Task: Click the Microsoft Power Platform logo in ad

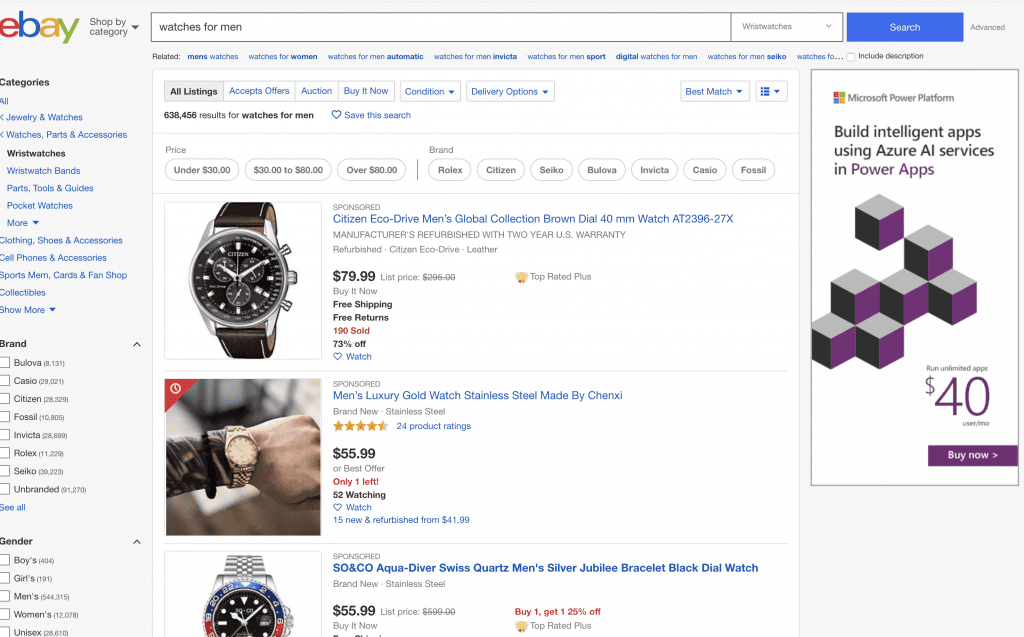Action: click(x=893, y=98)
